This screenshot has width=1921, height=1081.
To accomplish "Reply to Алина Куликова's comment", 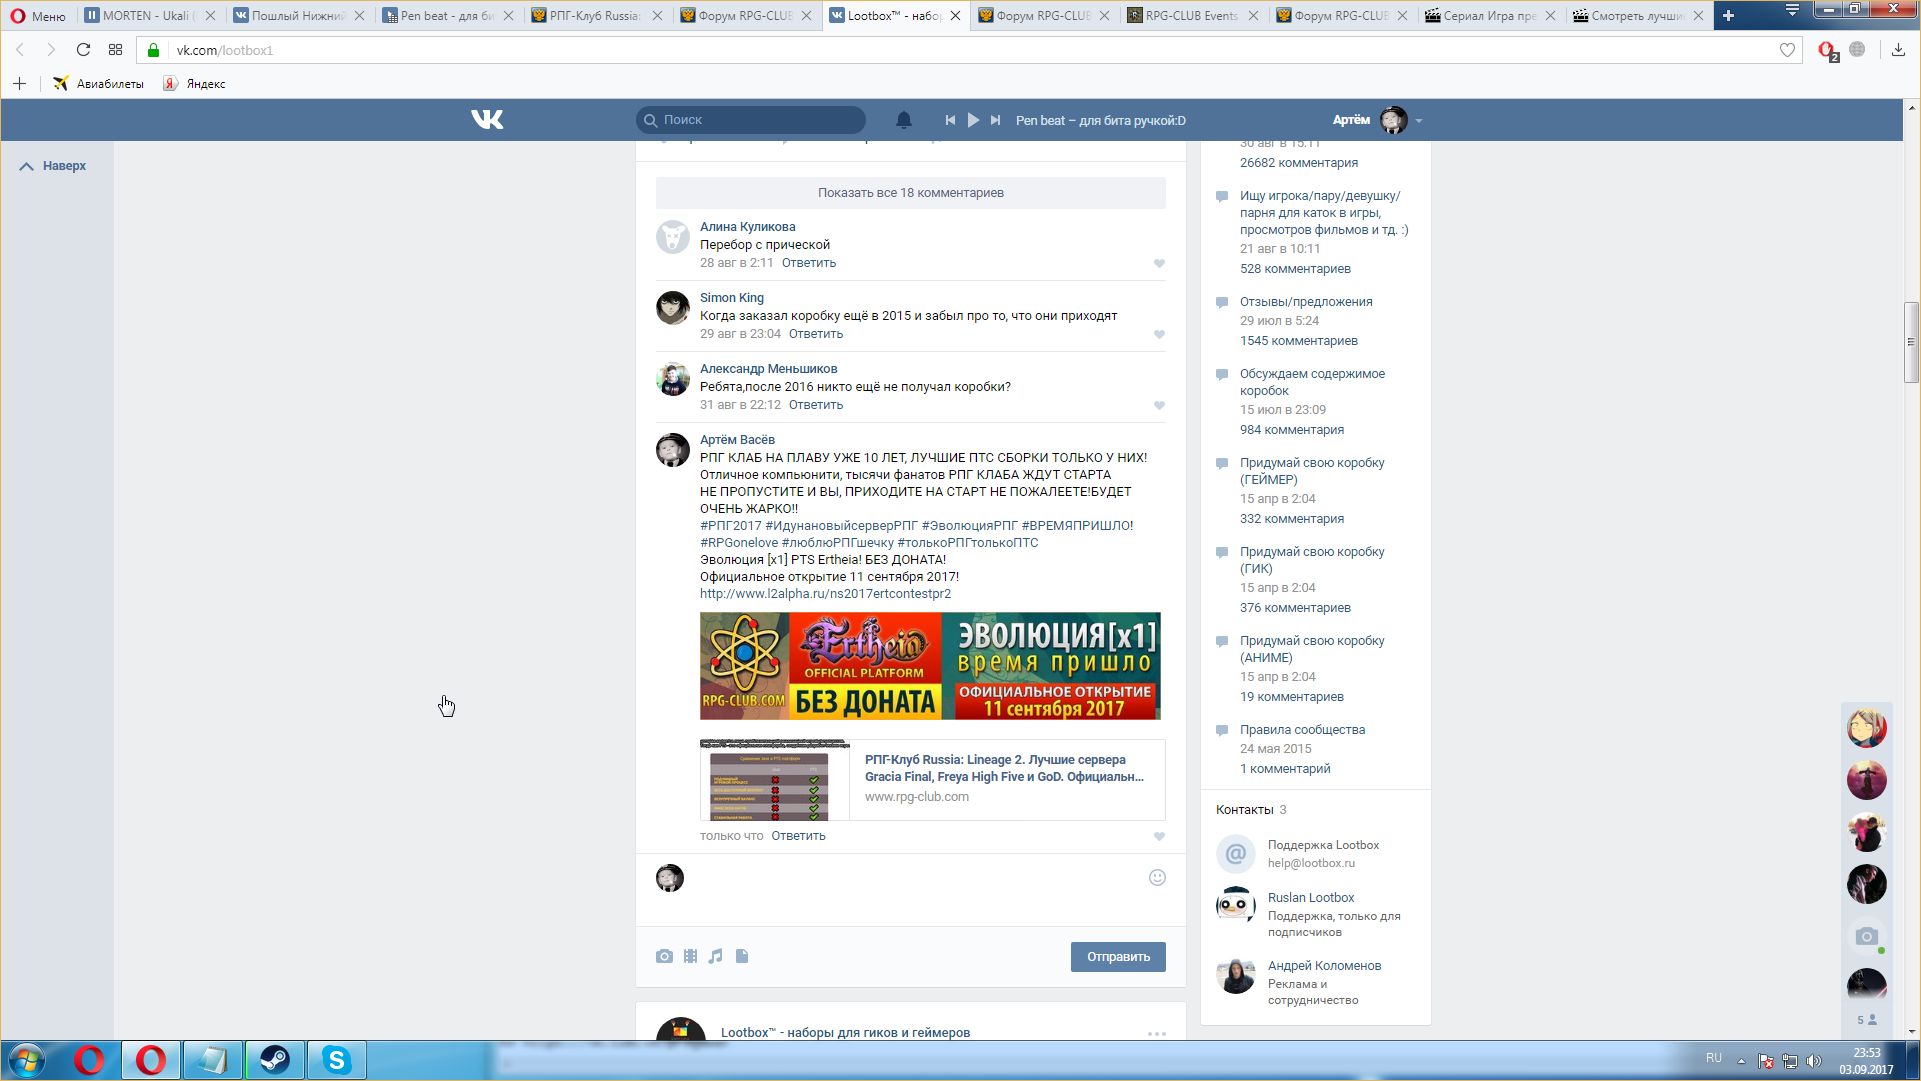I will coord(809,263).
